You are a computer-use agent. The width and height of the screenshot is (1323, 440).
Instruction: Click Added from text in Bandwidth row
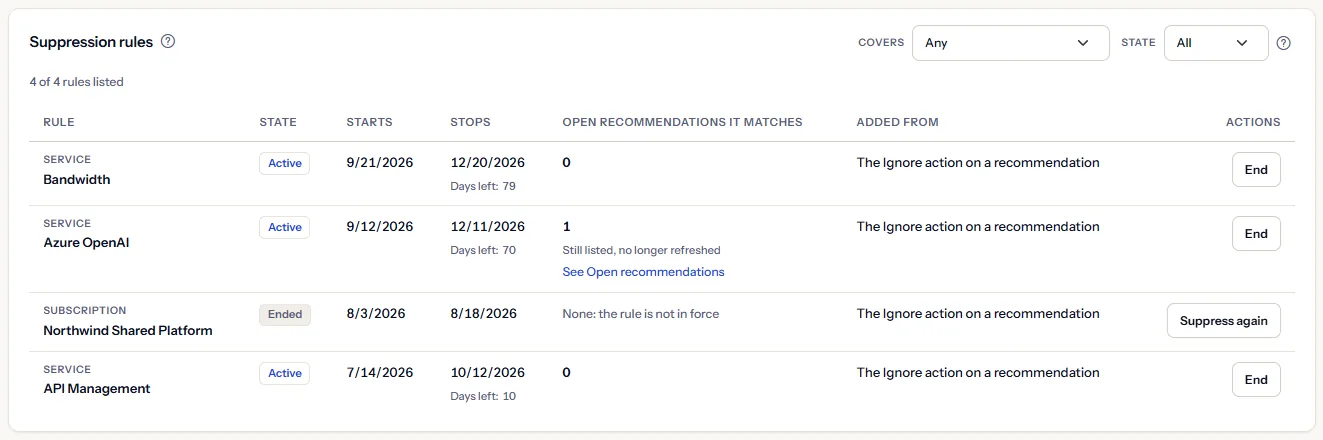click(978, 162)
